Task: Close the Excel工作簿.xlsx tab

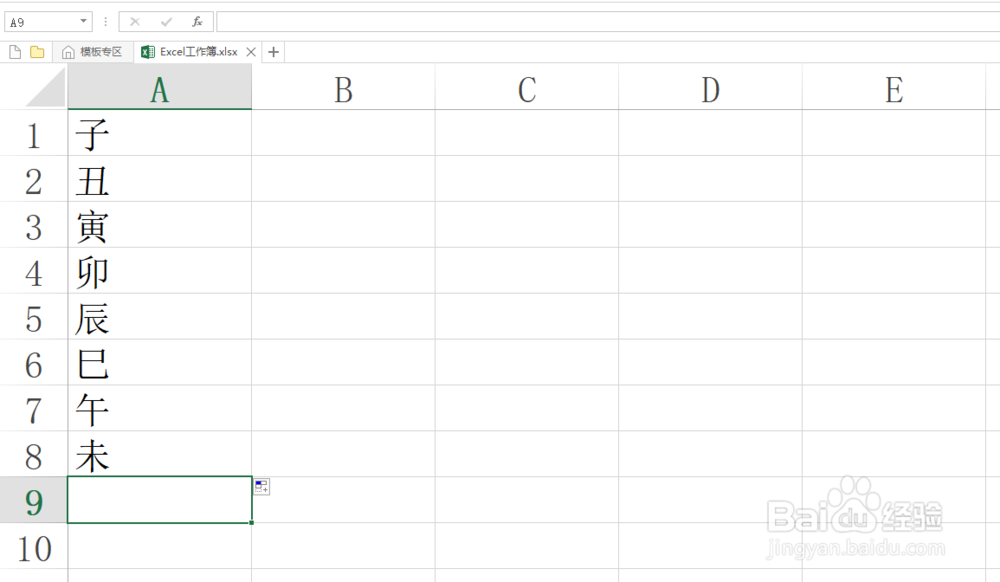Action: [x=251, y=52]
